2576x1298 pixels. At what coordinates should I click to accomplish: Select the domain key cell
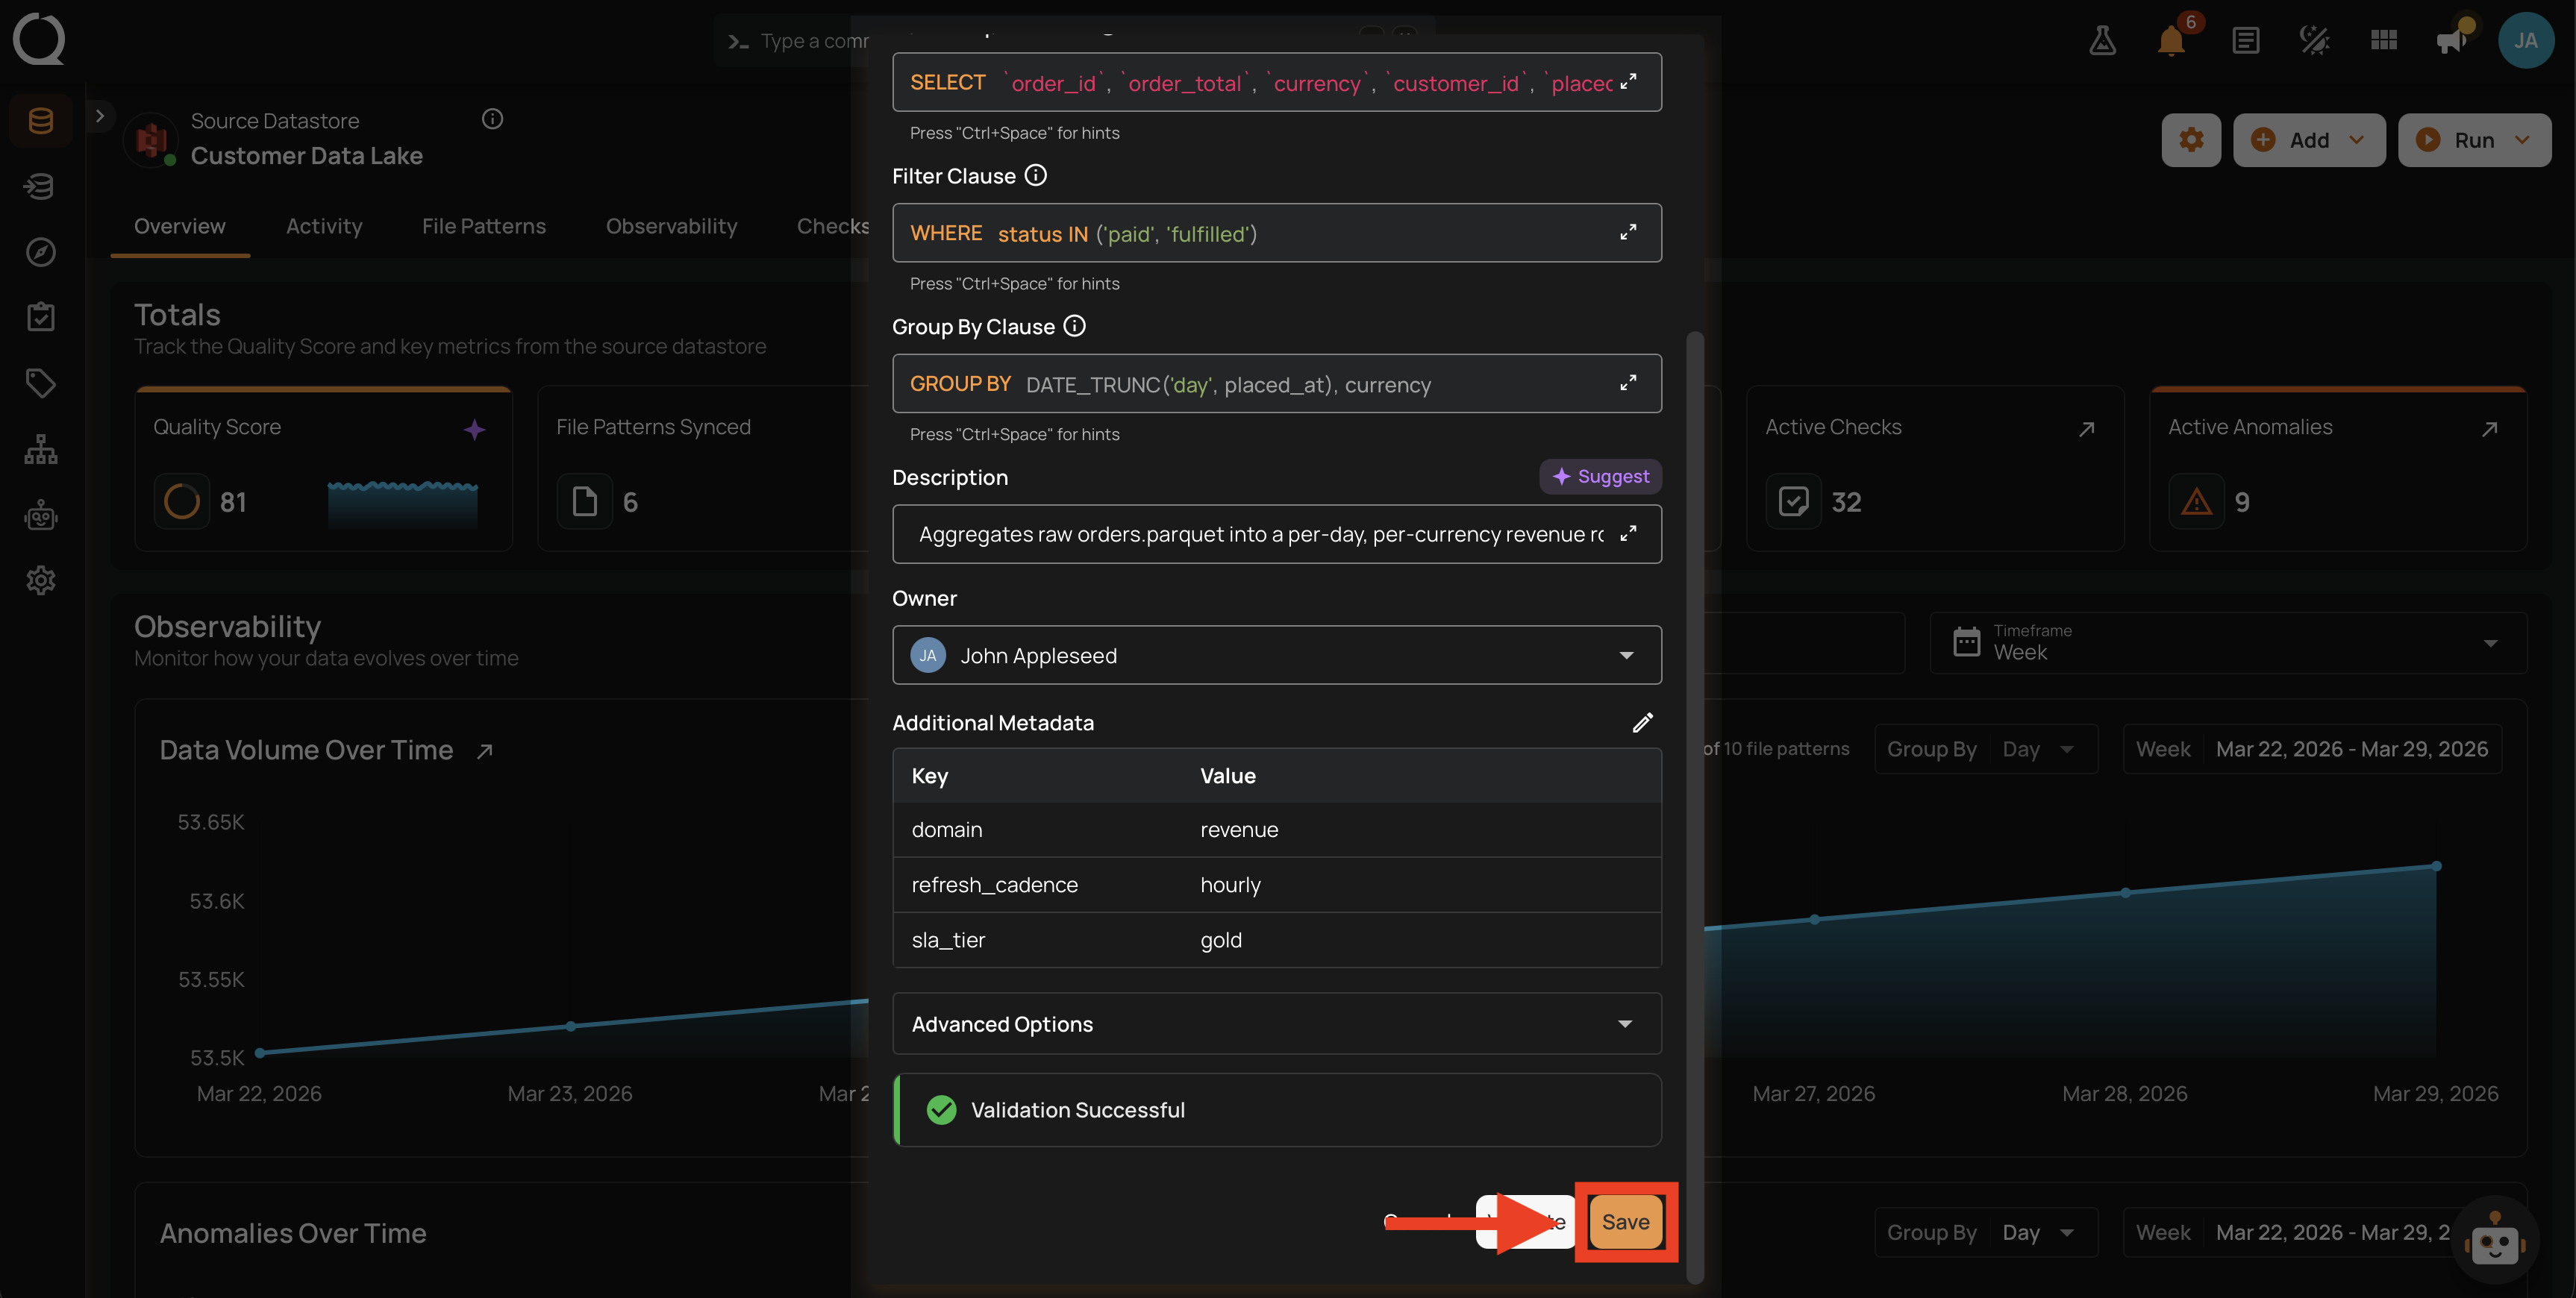pos(946,830)
